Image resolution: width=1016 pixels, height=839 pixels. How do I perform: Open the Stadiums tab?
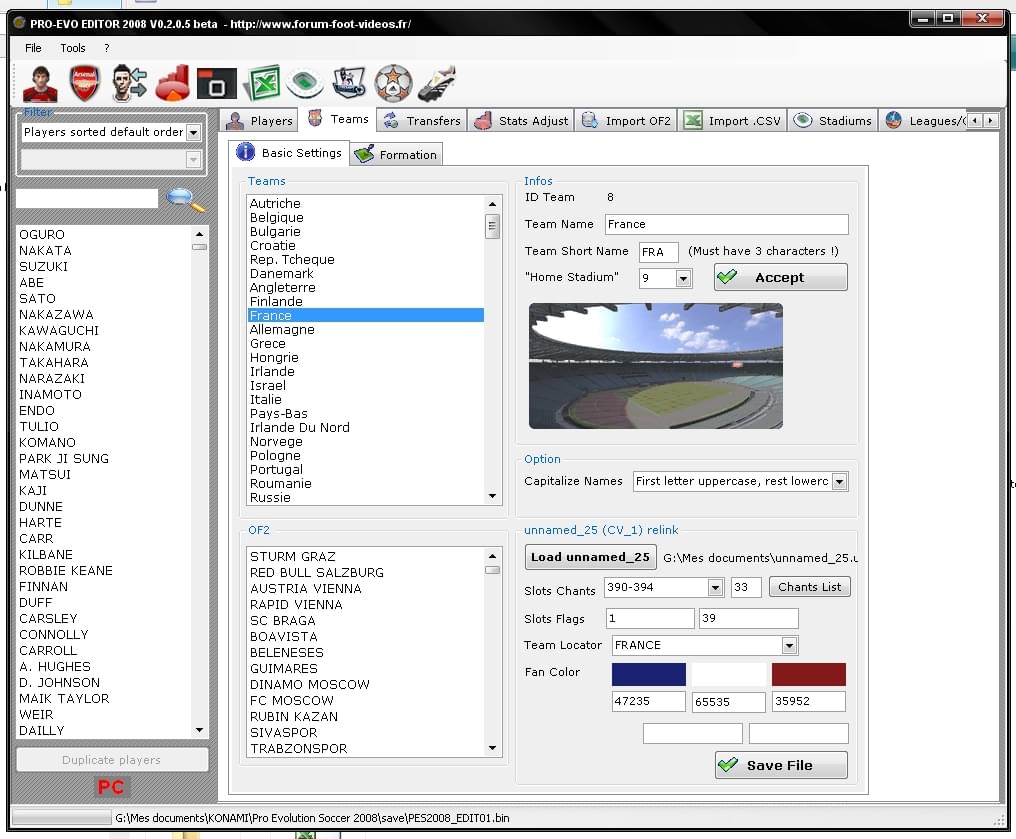click(x=833, y=121)
